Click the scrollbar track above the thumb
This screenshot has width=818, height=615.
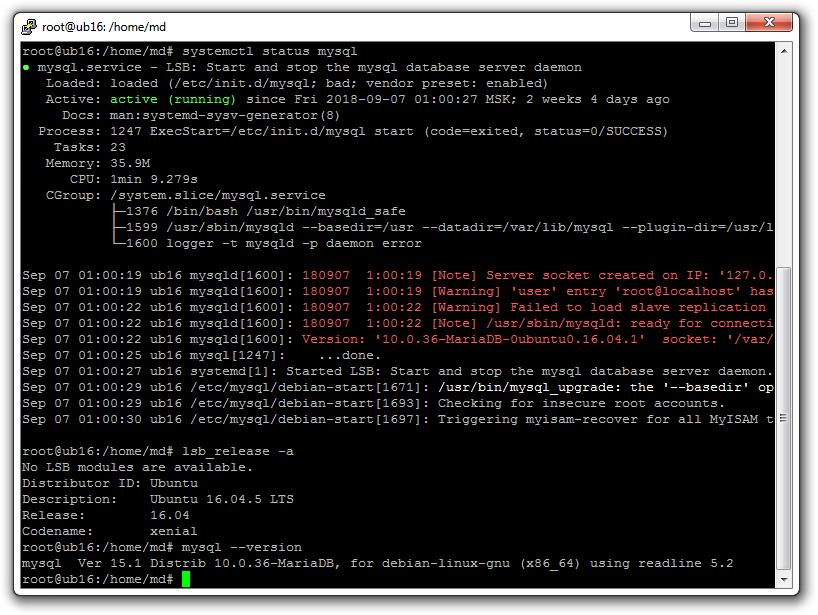coord(785,160)
